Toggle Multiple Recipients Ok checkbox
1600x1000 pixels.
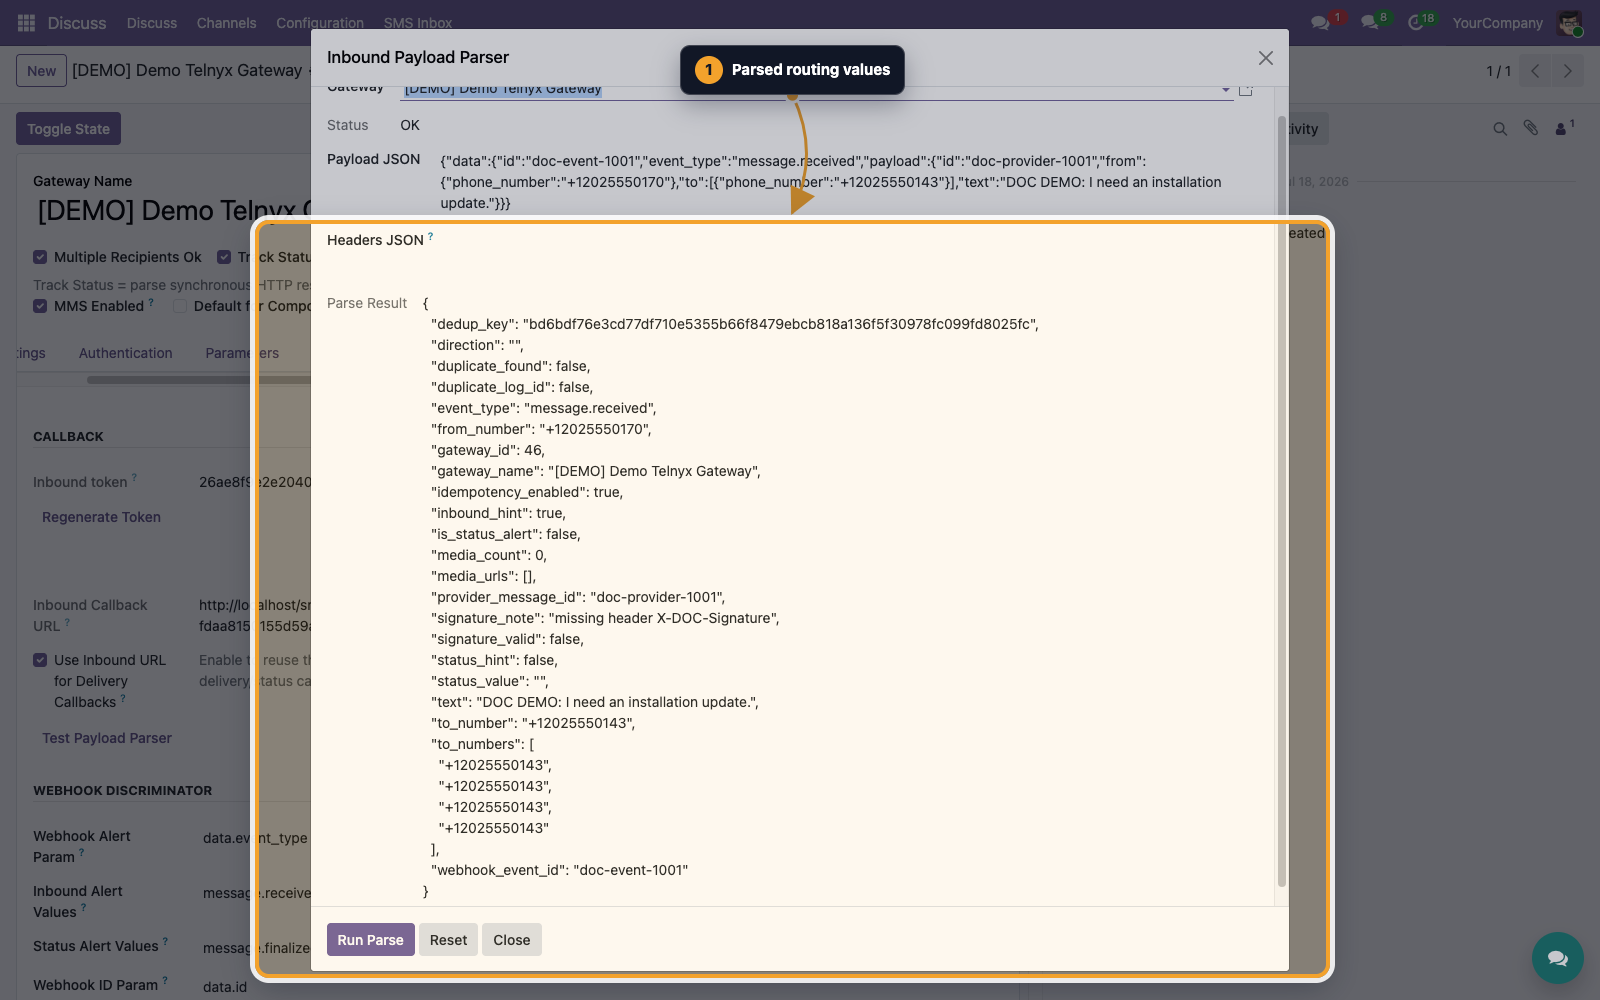40,257
